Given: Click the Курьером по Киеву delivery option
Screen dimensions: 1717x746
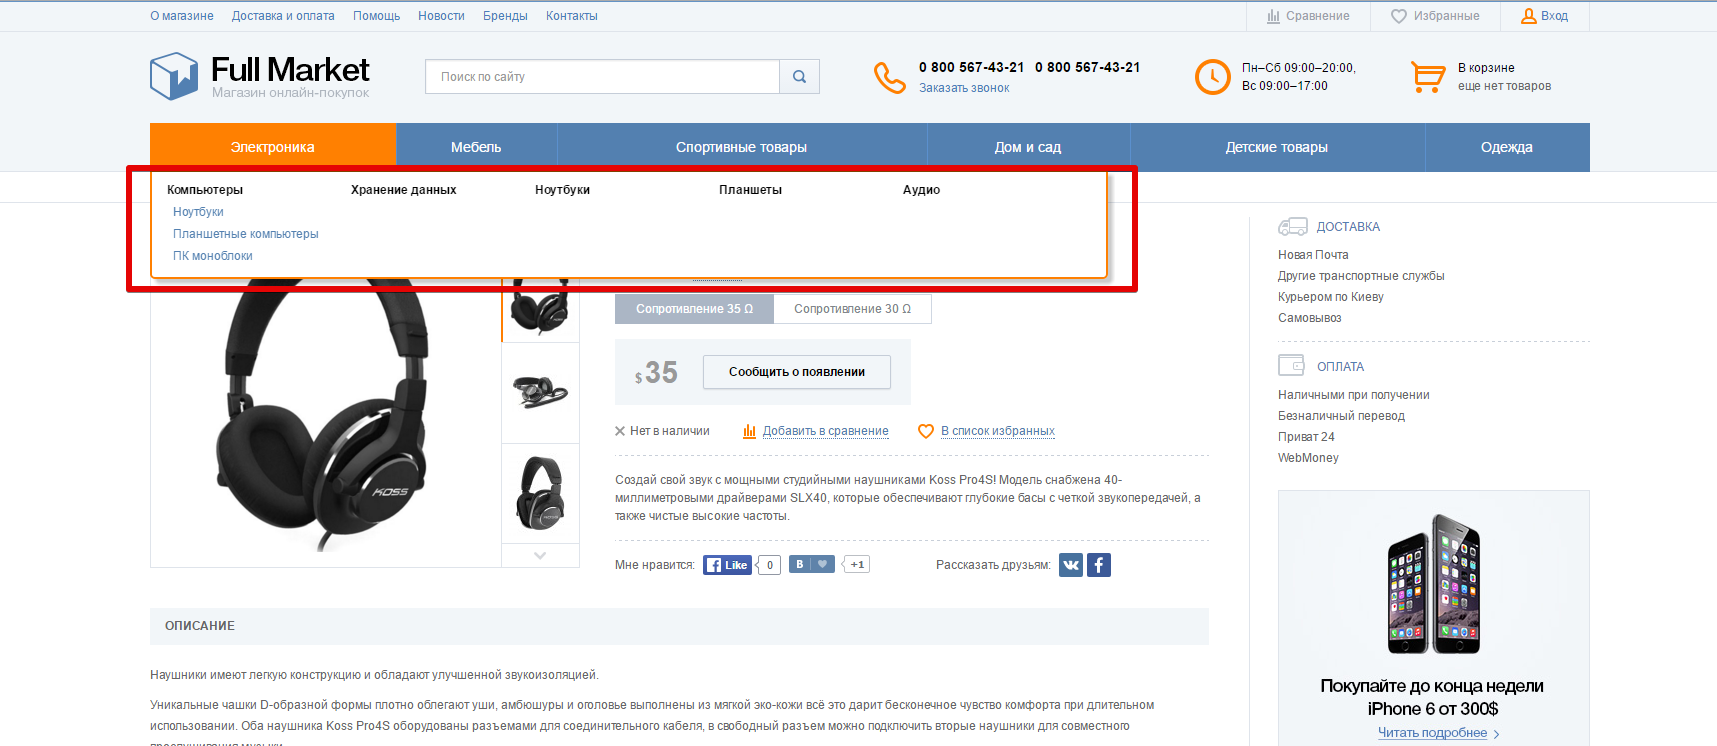Looking at the screenshot, I should [x=1331, y=297].
